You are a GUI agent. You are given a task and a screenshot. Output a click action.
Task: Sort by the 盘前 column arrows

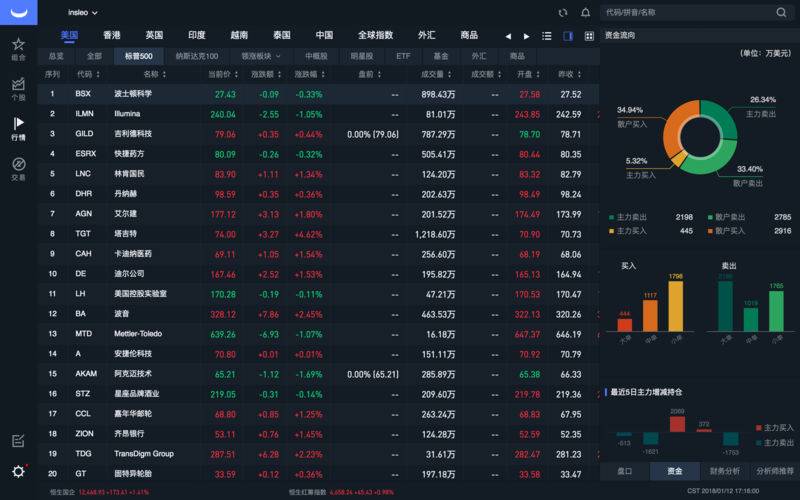tap(379, 74)
